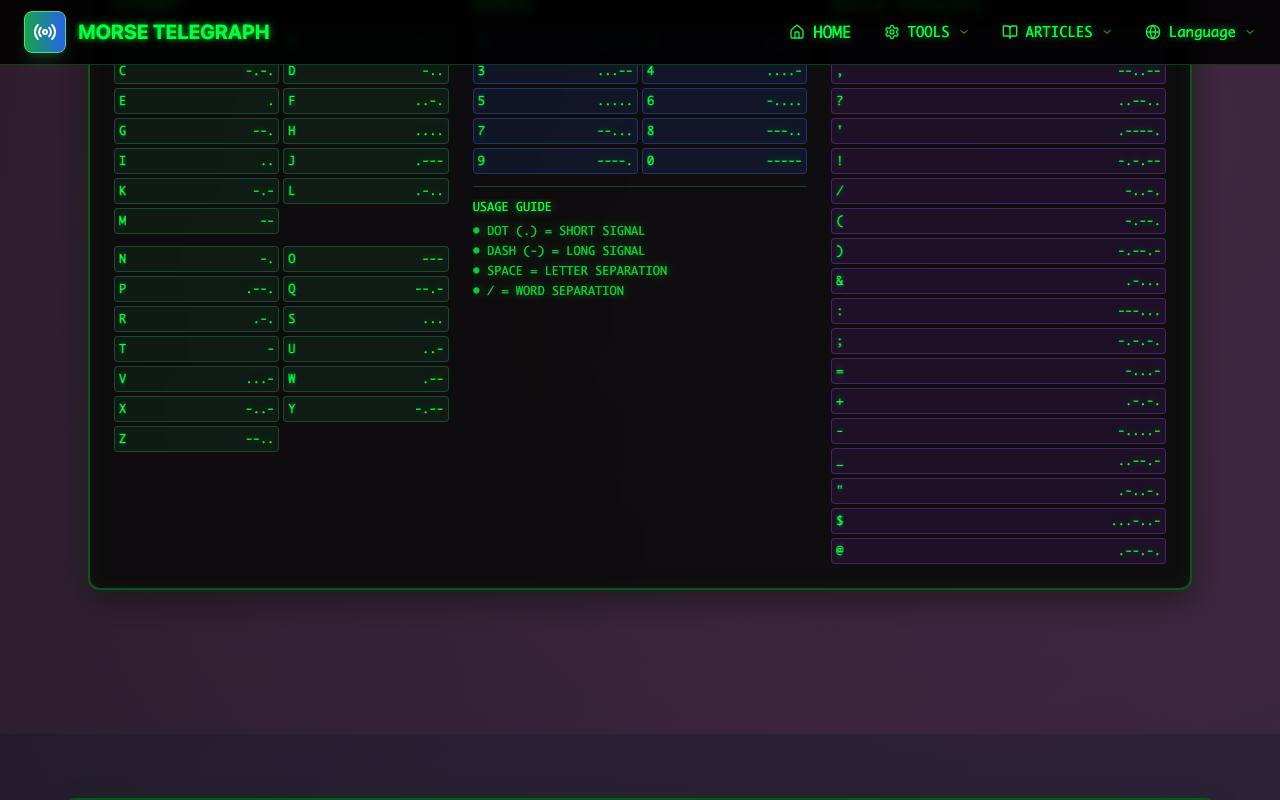This screenshot has width=1280, height=800.
Task: Select the letter V morse cell
Action: click(196, 379)
